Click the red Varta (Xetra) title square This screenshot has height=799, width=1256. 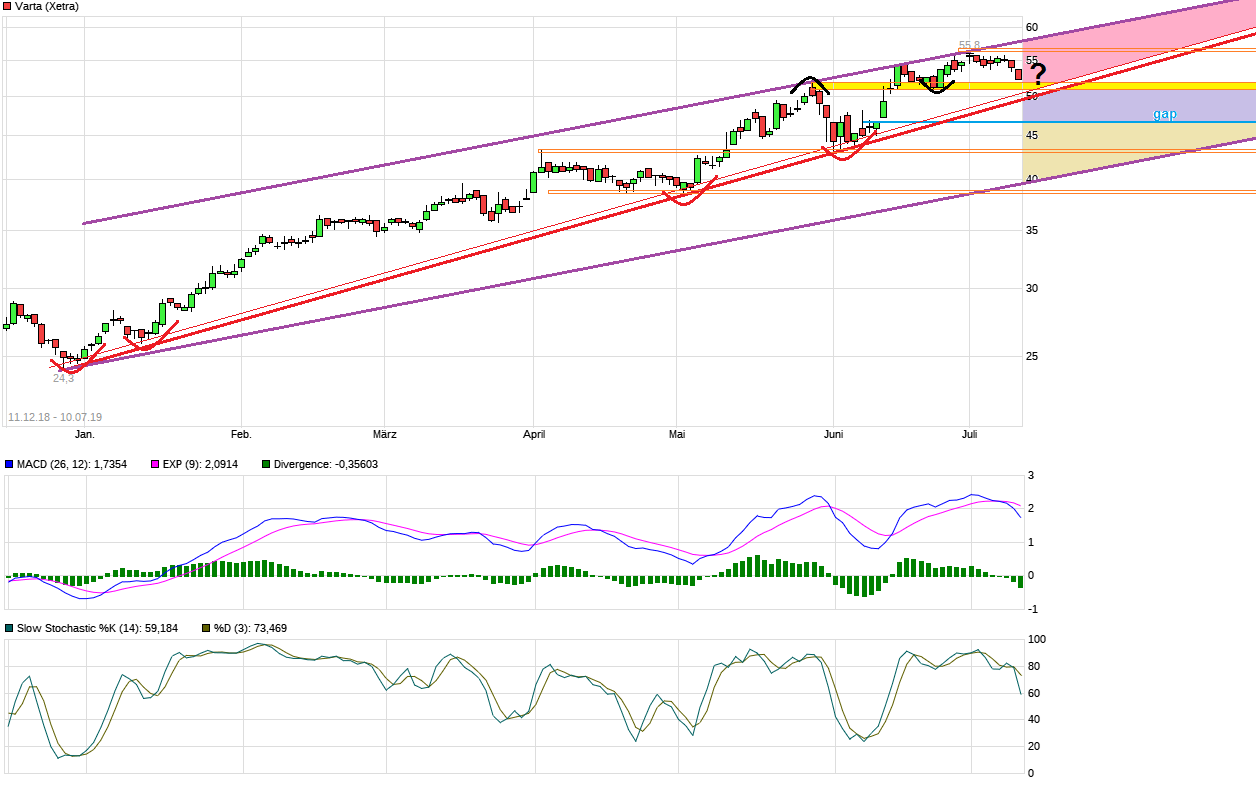(x=7, y=7)
